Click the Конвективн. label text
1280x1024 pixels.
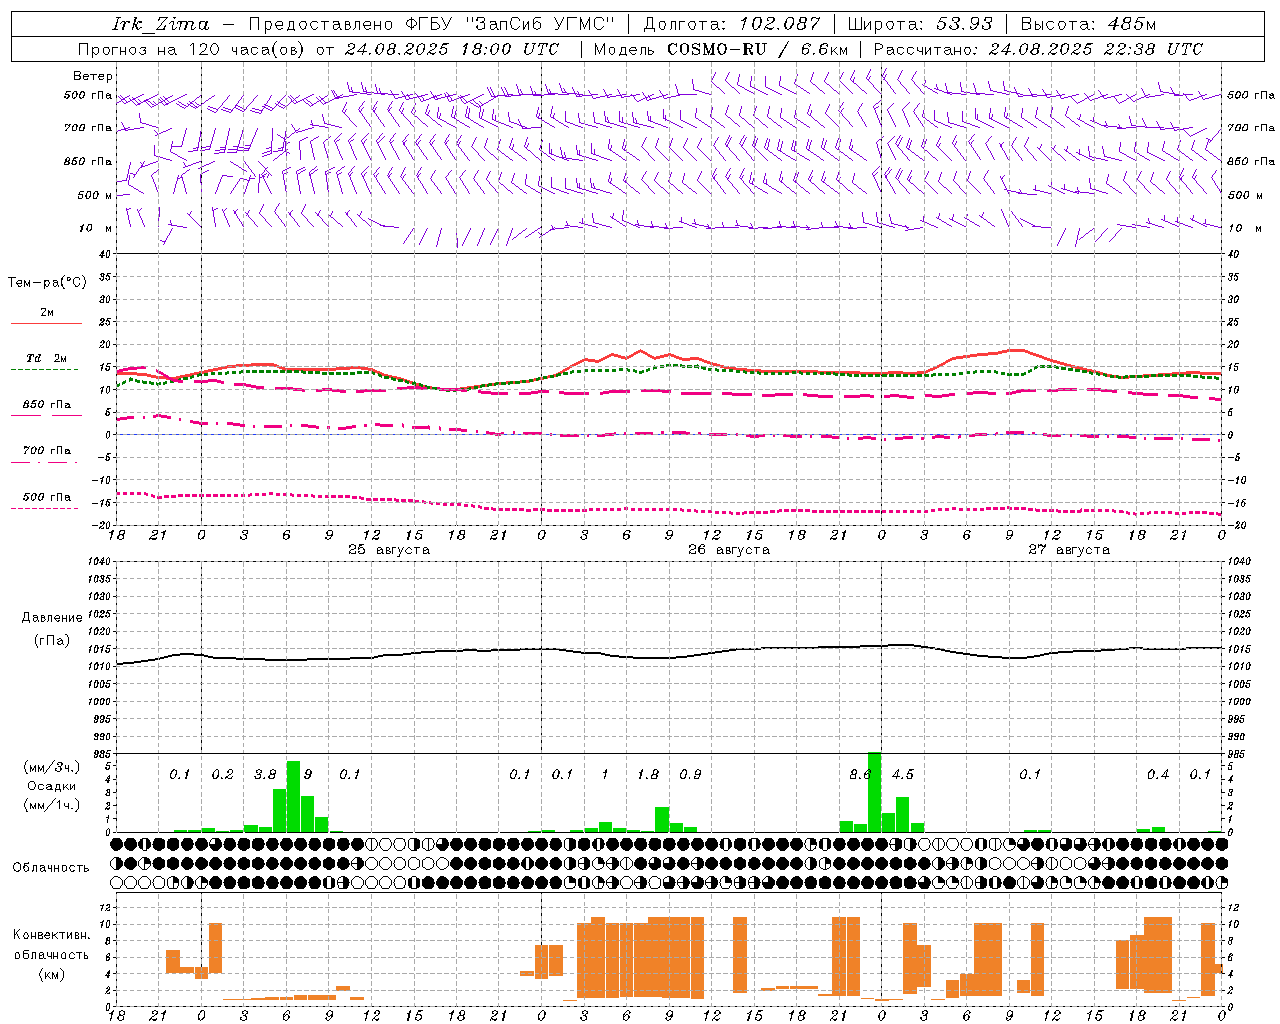point(51,935)
